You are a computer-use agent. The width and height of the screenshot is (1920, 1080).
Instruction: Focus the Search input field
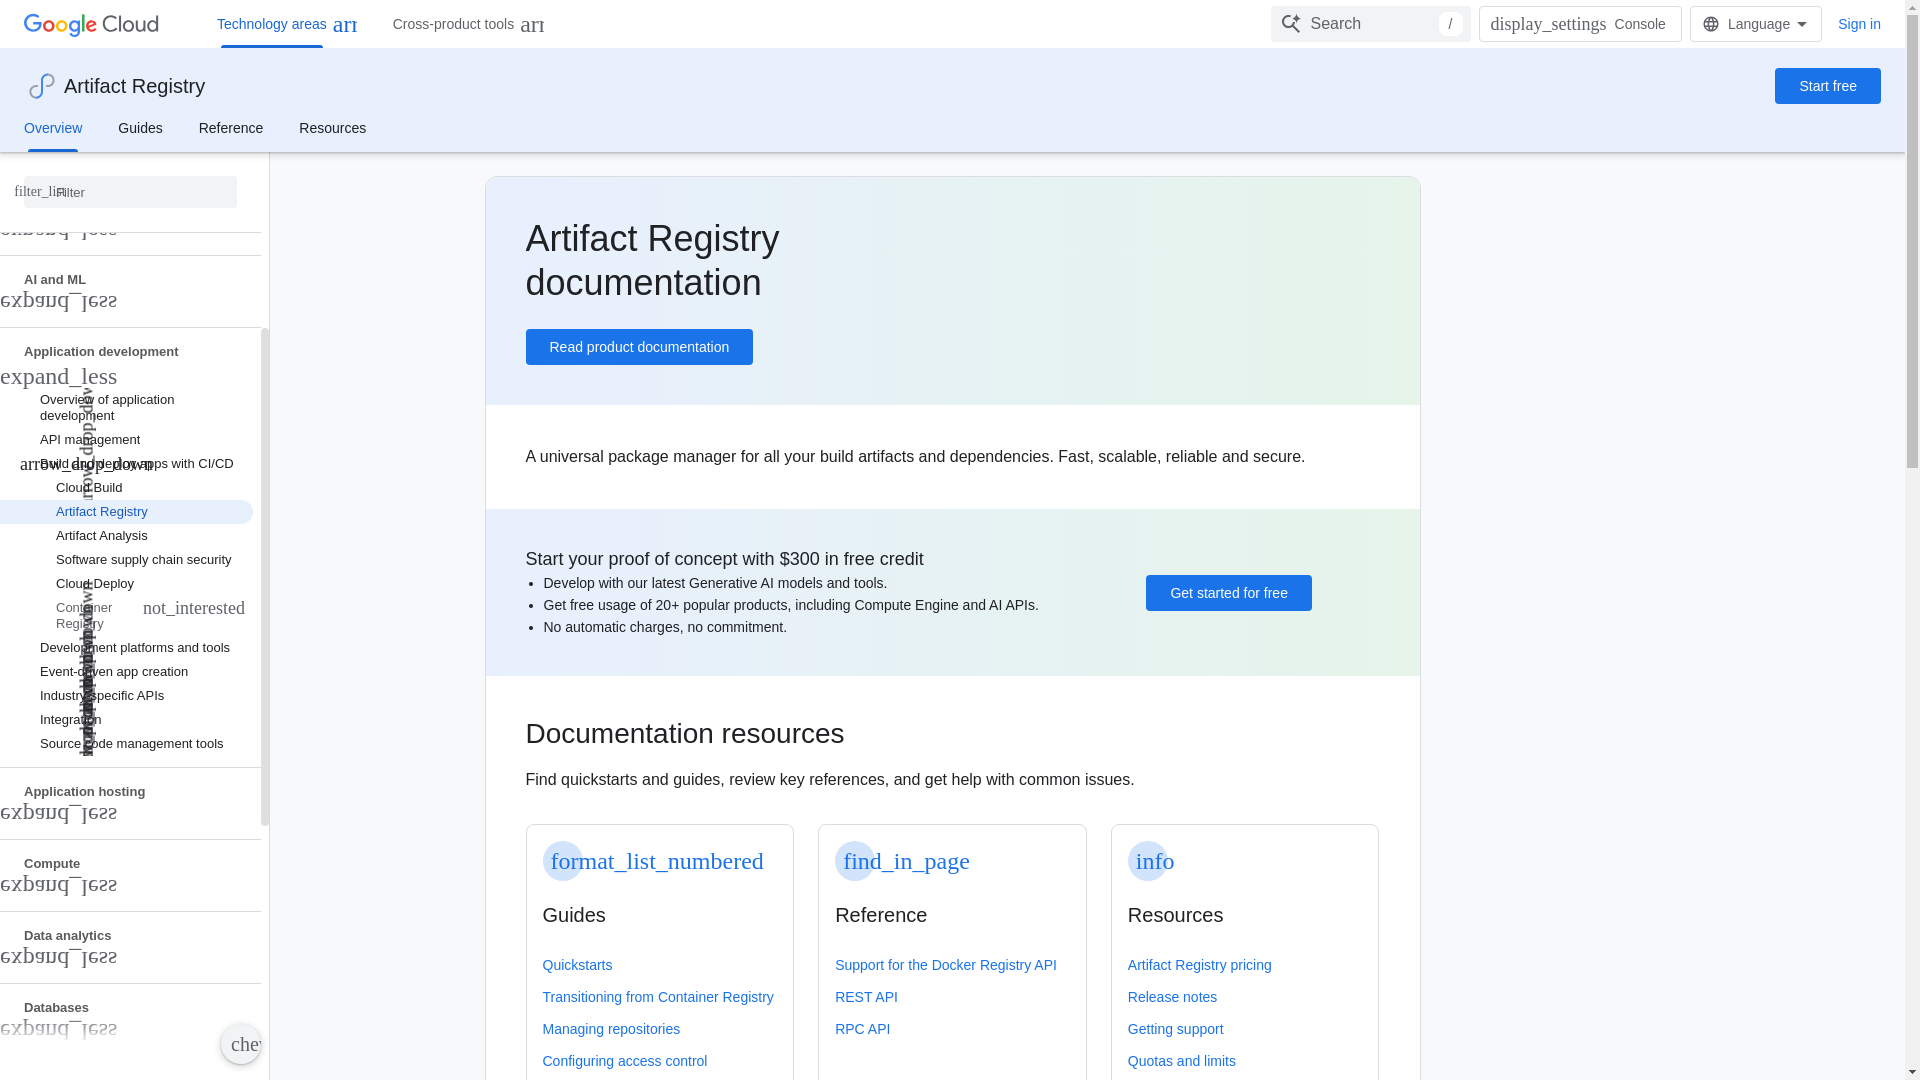[x=1370, y=24]
